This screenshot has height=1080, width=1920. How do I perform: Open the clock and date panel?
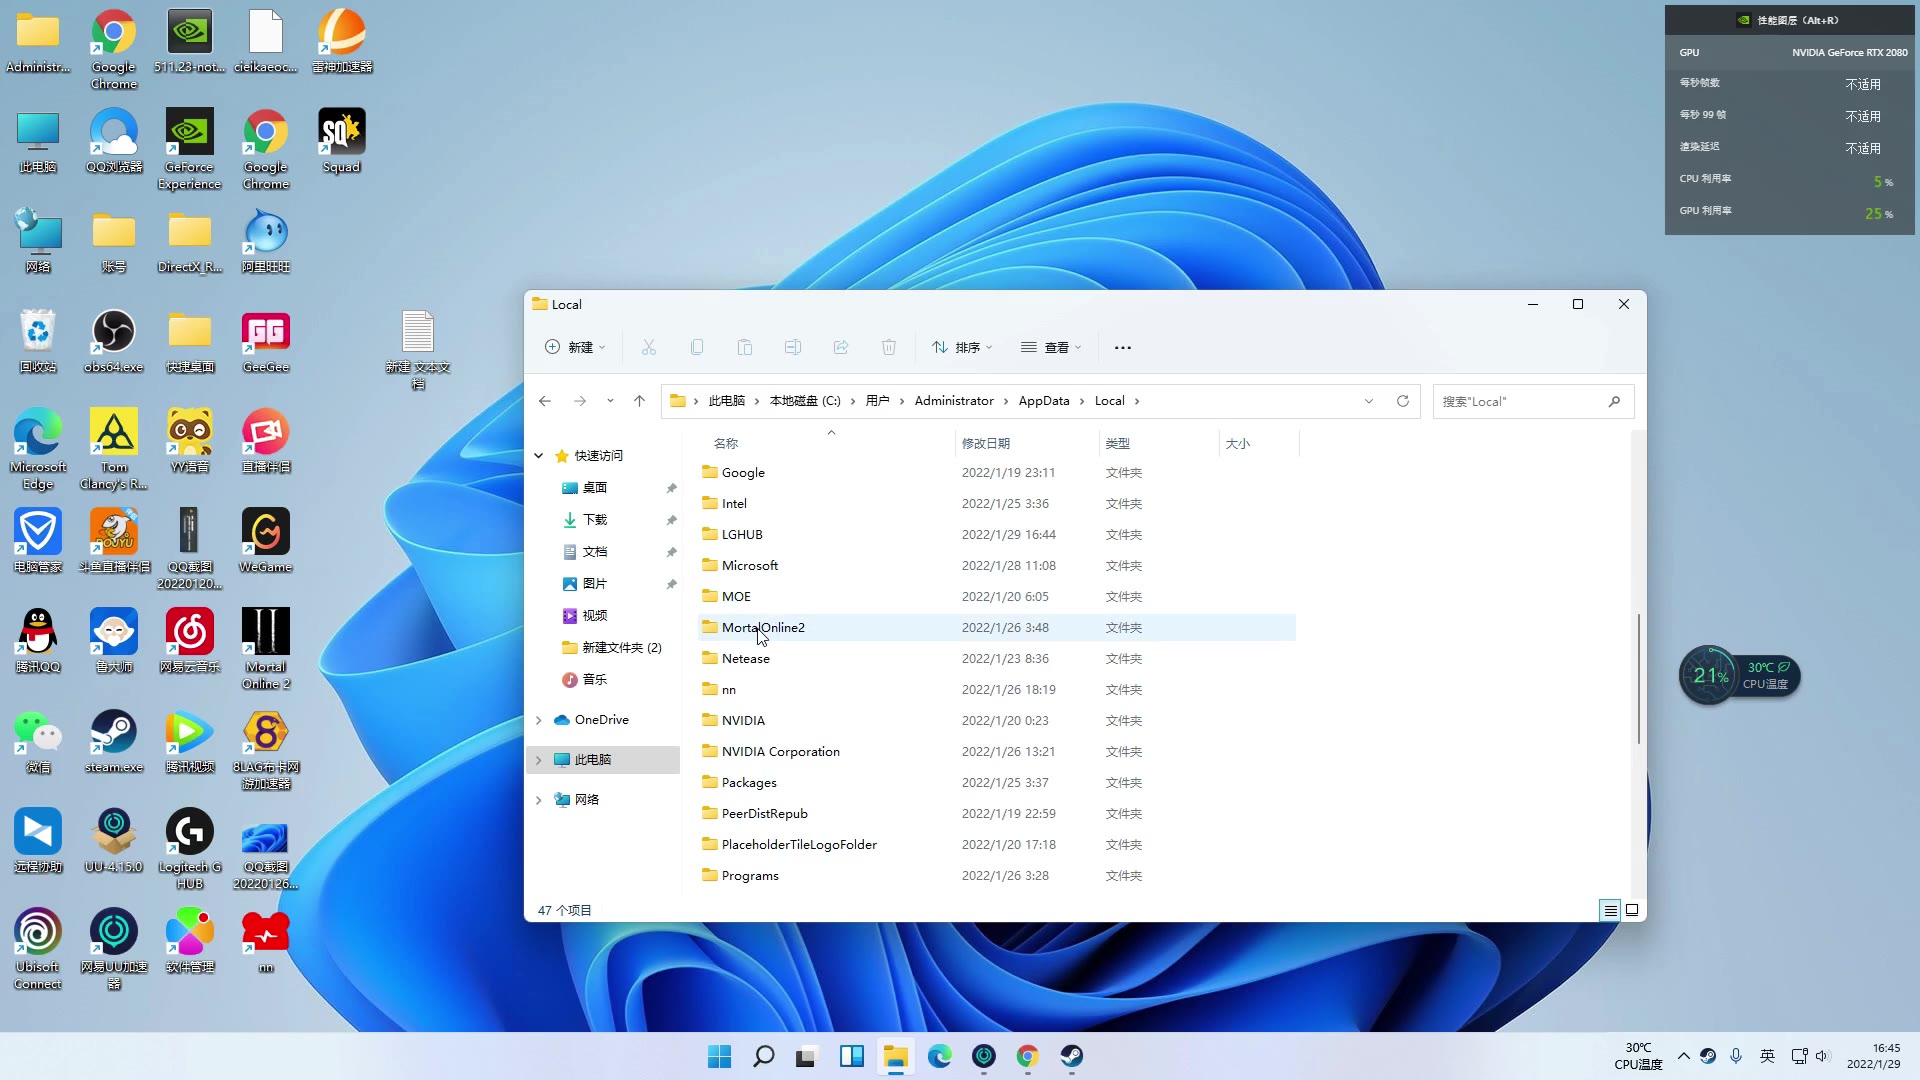pos(1873,1056)
